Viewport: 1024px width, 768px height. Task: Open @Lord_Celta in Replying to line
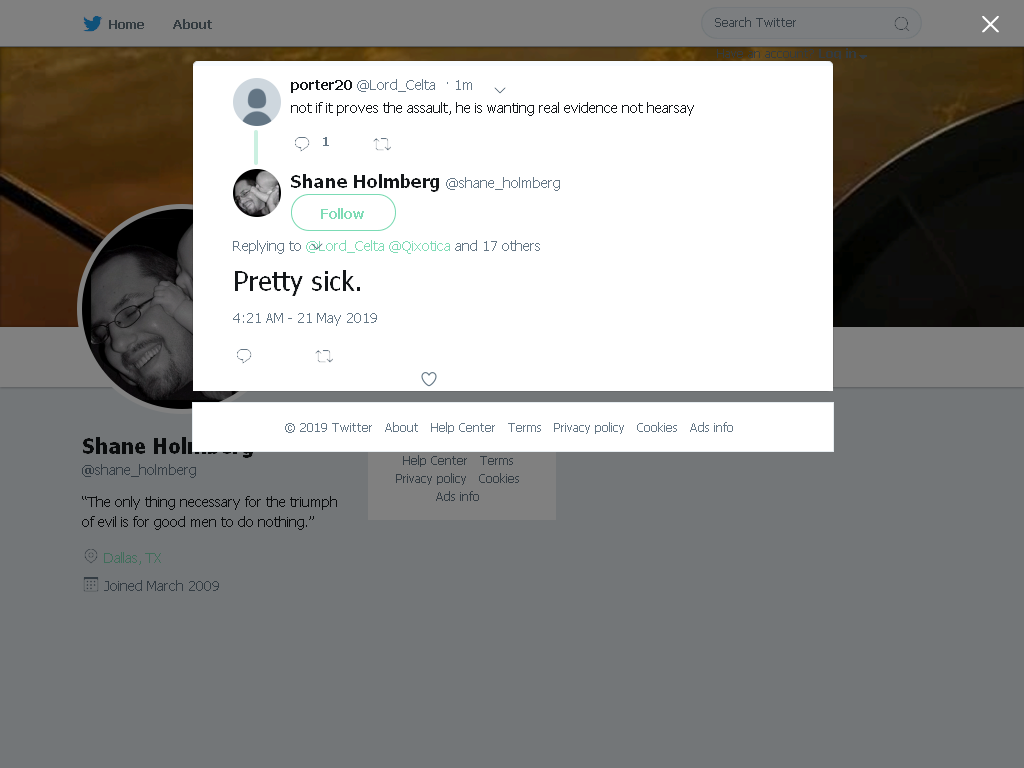point(345,246)
